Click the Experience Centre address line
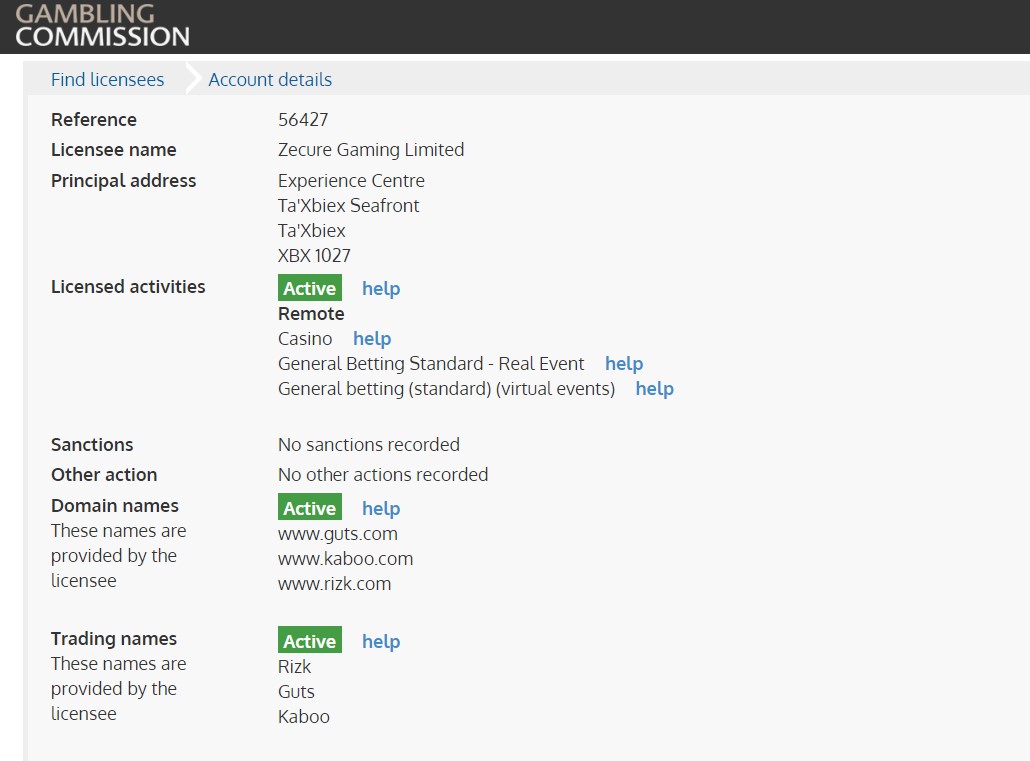Viewport: 1030px width, 761px height. point(351,181)
